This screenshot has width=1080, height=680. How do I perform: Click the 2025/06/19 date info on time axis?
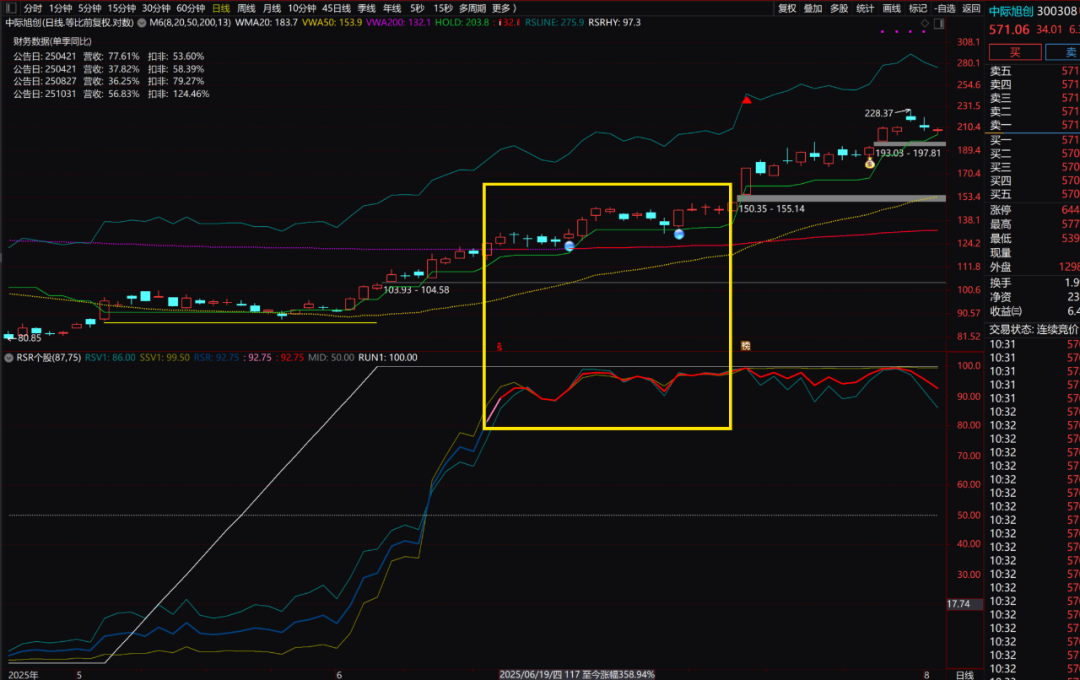tap(577, 674)
